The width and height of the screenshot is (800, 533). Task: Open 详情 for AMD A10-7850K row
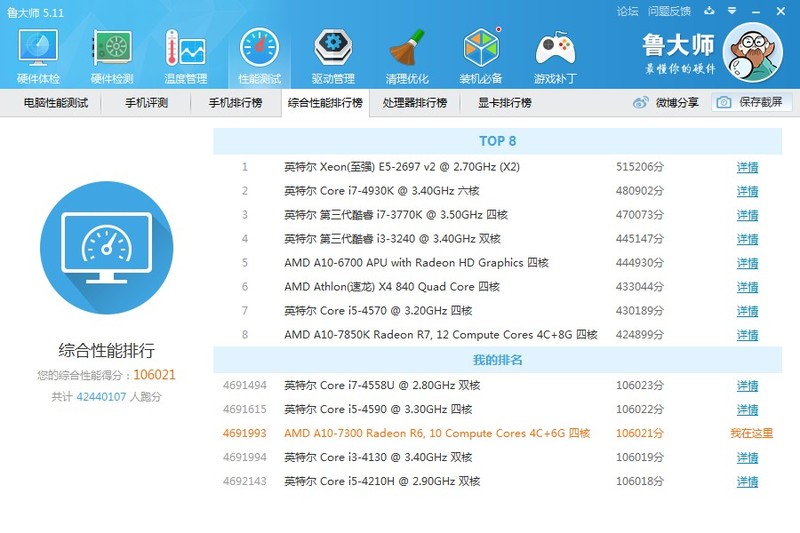pos(747,335)
